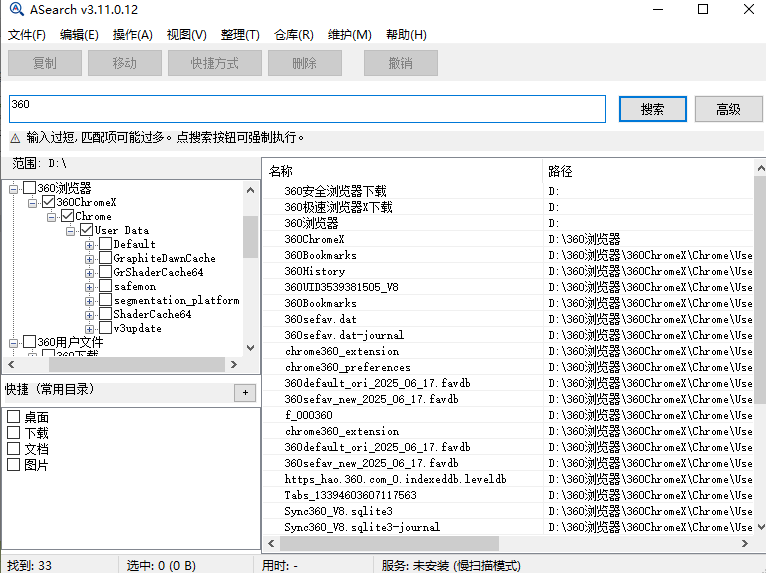This screenshot has height=573, width=766.
Task: Click the search text field containing 360
Action: point(307,109)
